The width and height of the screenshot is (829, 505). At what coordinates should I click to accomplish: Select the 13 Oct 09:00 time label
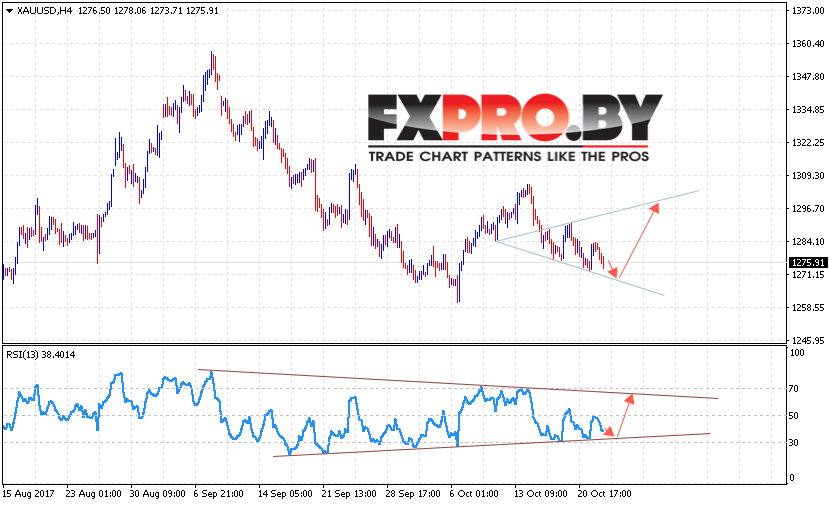pos(541,493)
